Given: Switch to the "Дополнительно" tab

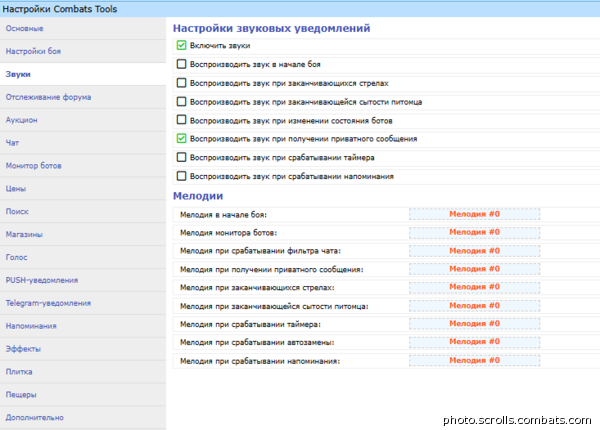Looking at the screenshot, I should click(35, 417).
